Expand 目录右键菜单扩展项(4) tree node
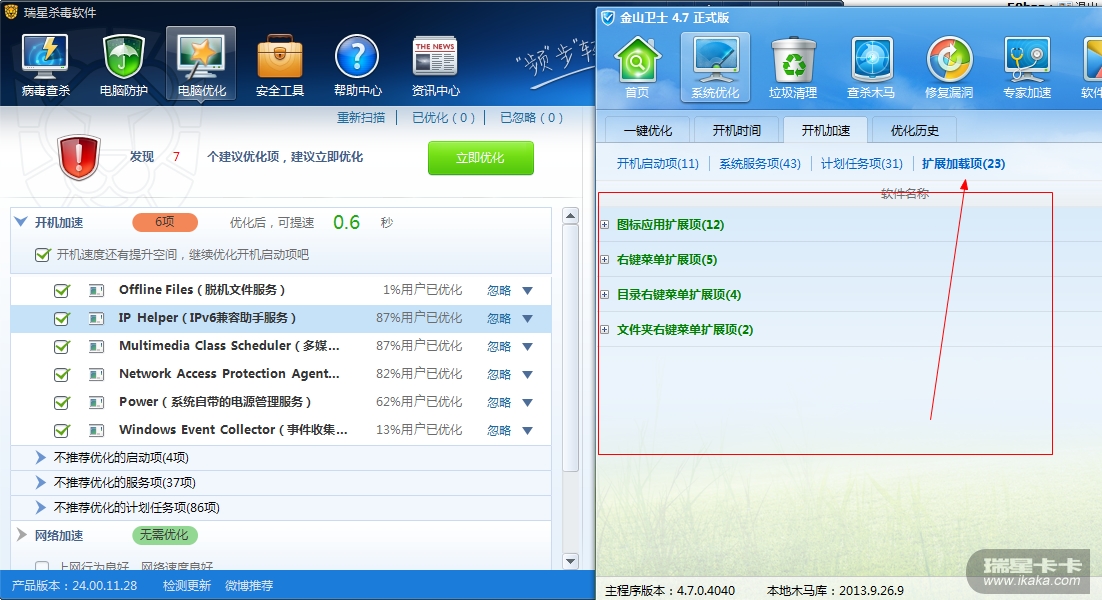This screenshot has width=1102, height=600. pos(604,294)
